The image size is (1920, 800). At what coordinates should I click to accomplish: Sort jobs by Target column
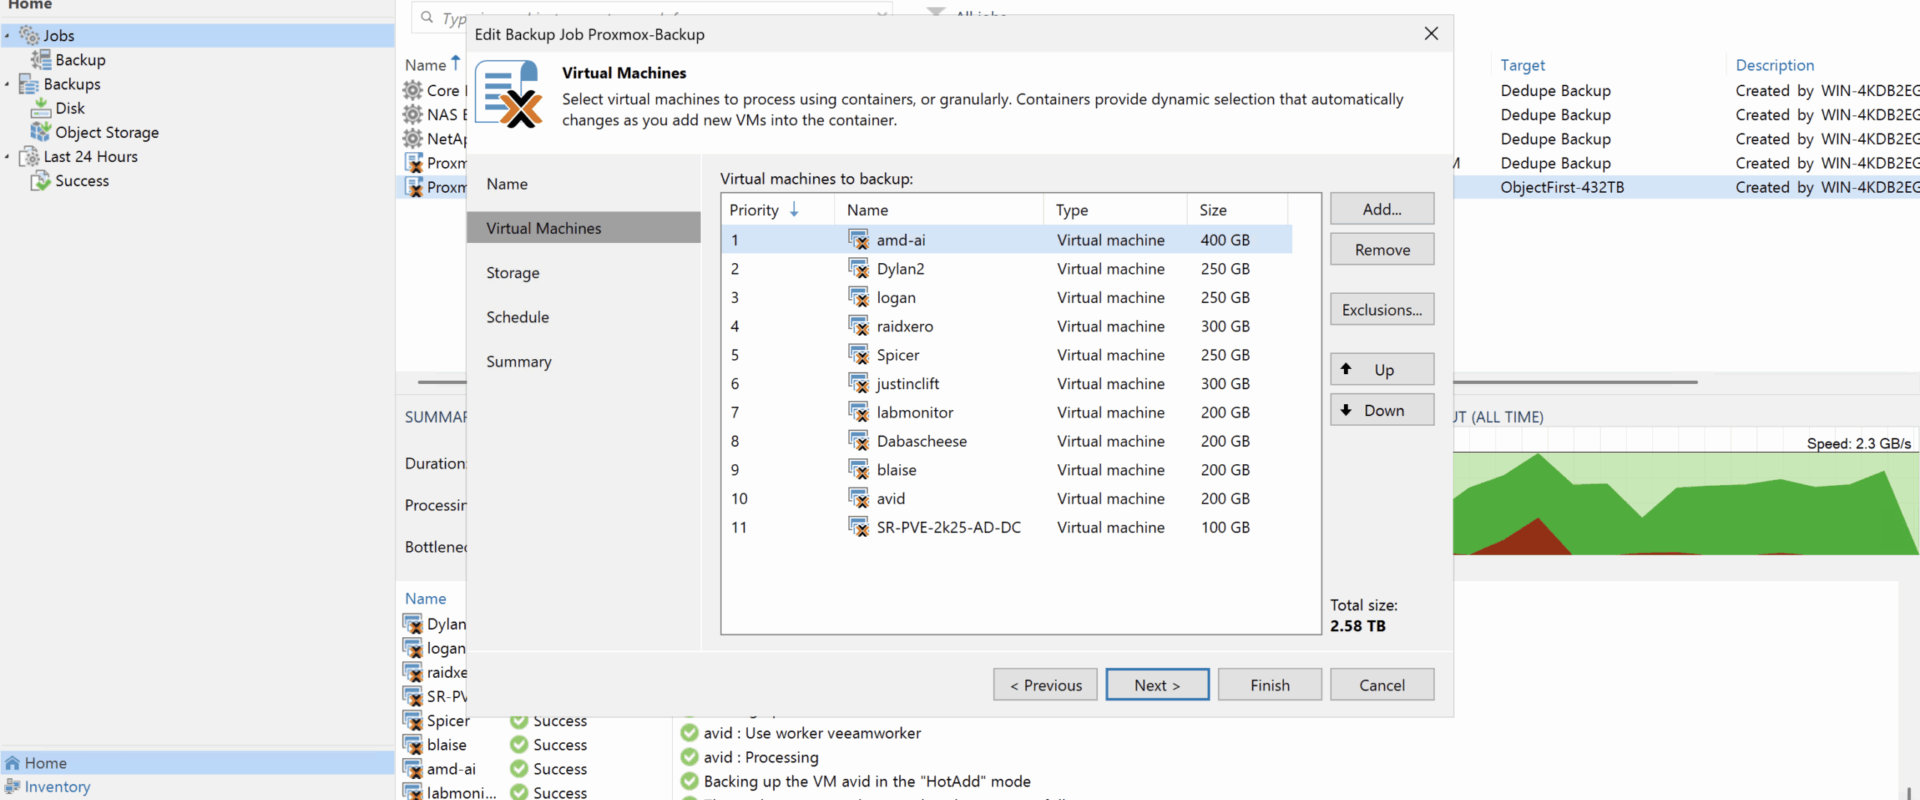click(x=1522, y=65)
